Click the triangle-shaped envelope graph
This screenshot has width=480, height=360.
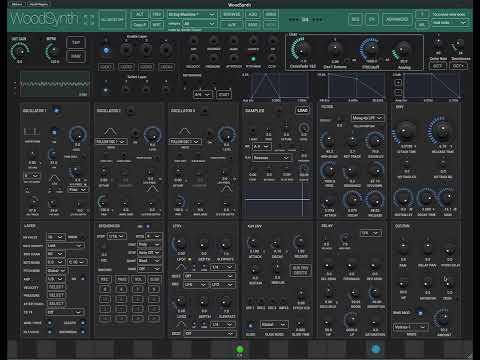tap(278, 86)
